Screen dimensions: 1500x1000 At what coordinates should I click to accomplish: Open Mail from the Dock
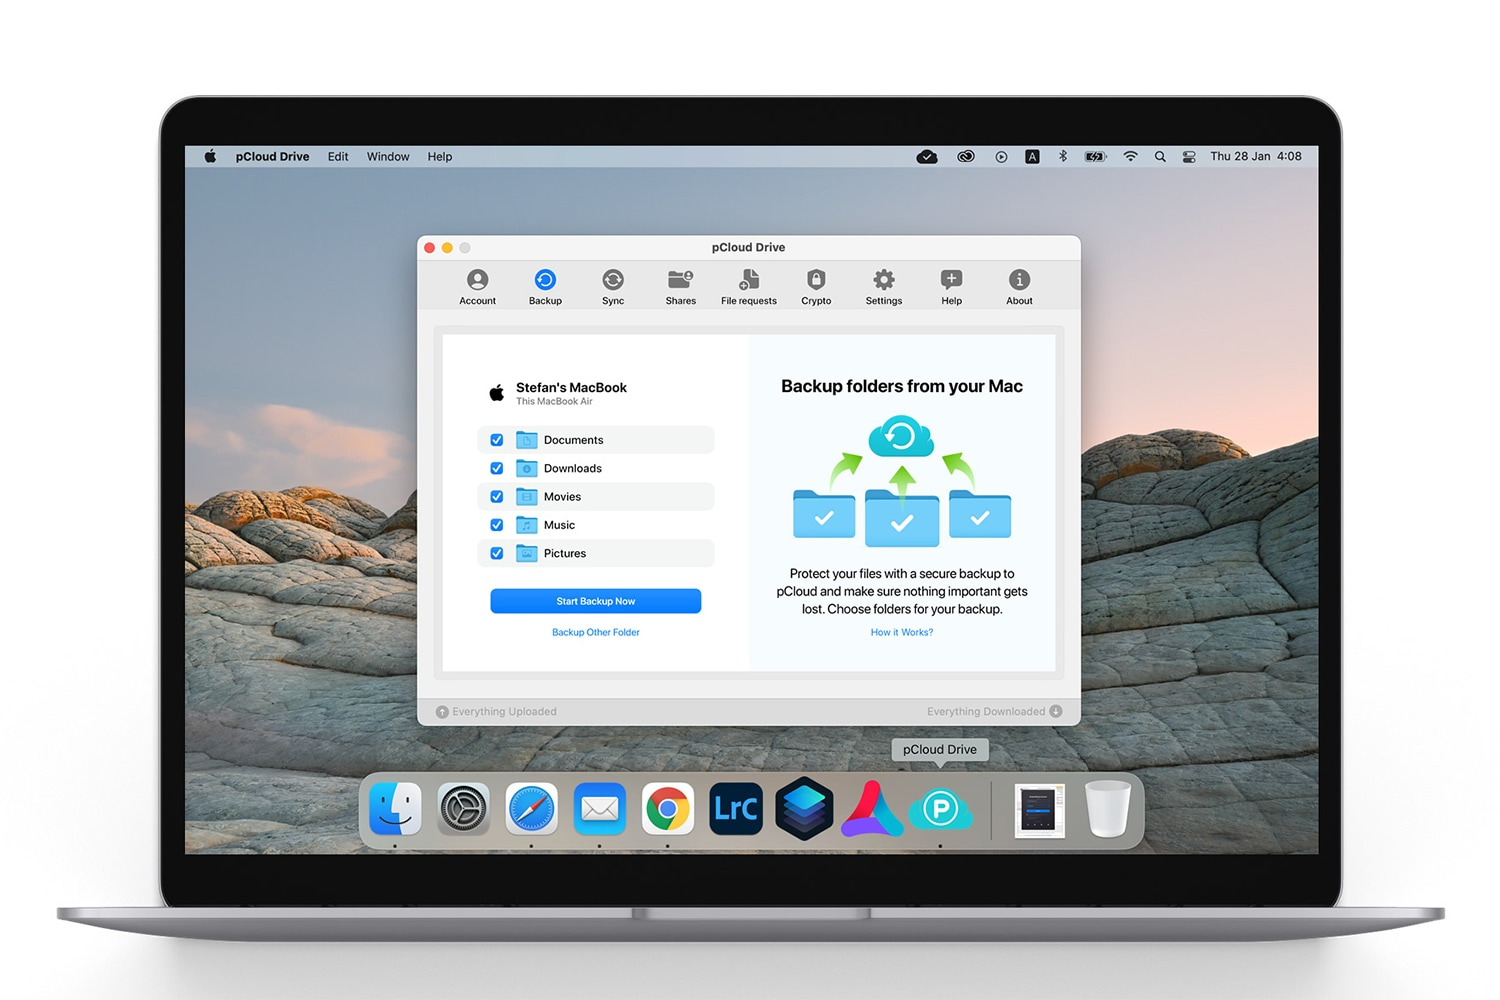point(600,809)
